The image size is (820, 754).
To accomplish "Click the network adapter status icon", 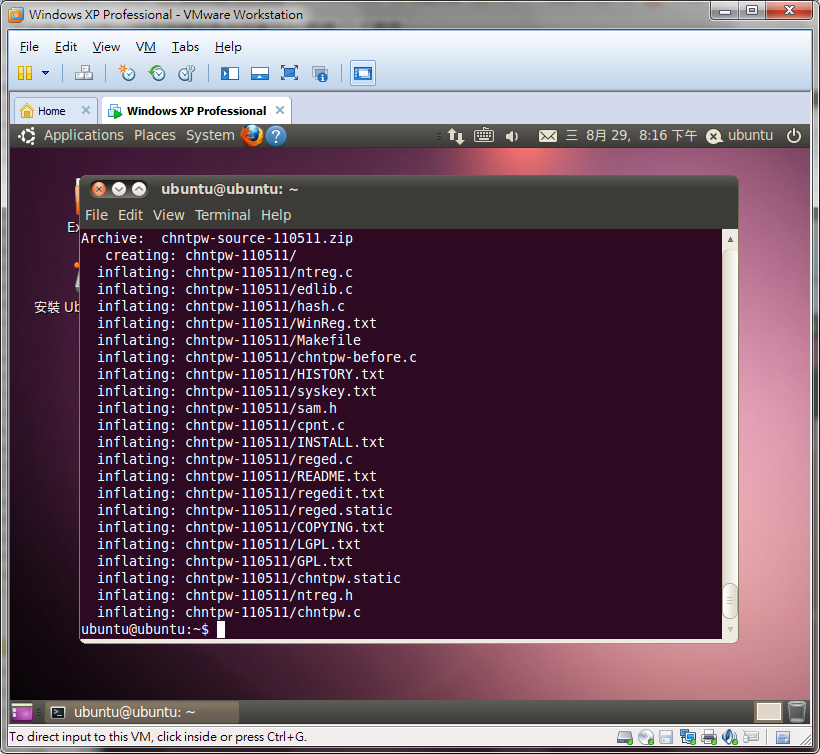I will [687, 737].
